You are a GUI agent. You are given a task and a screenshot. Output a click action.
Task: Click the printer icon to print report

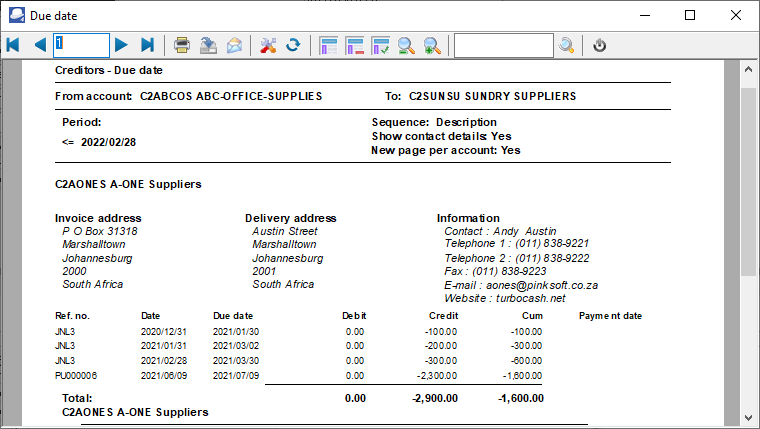click(182, 45)
